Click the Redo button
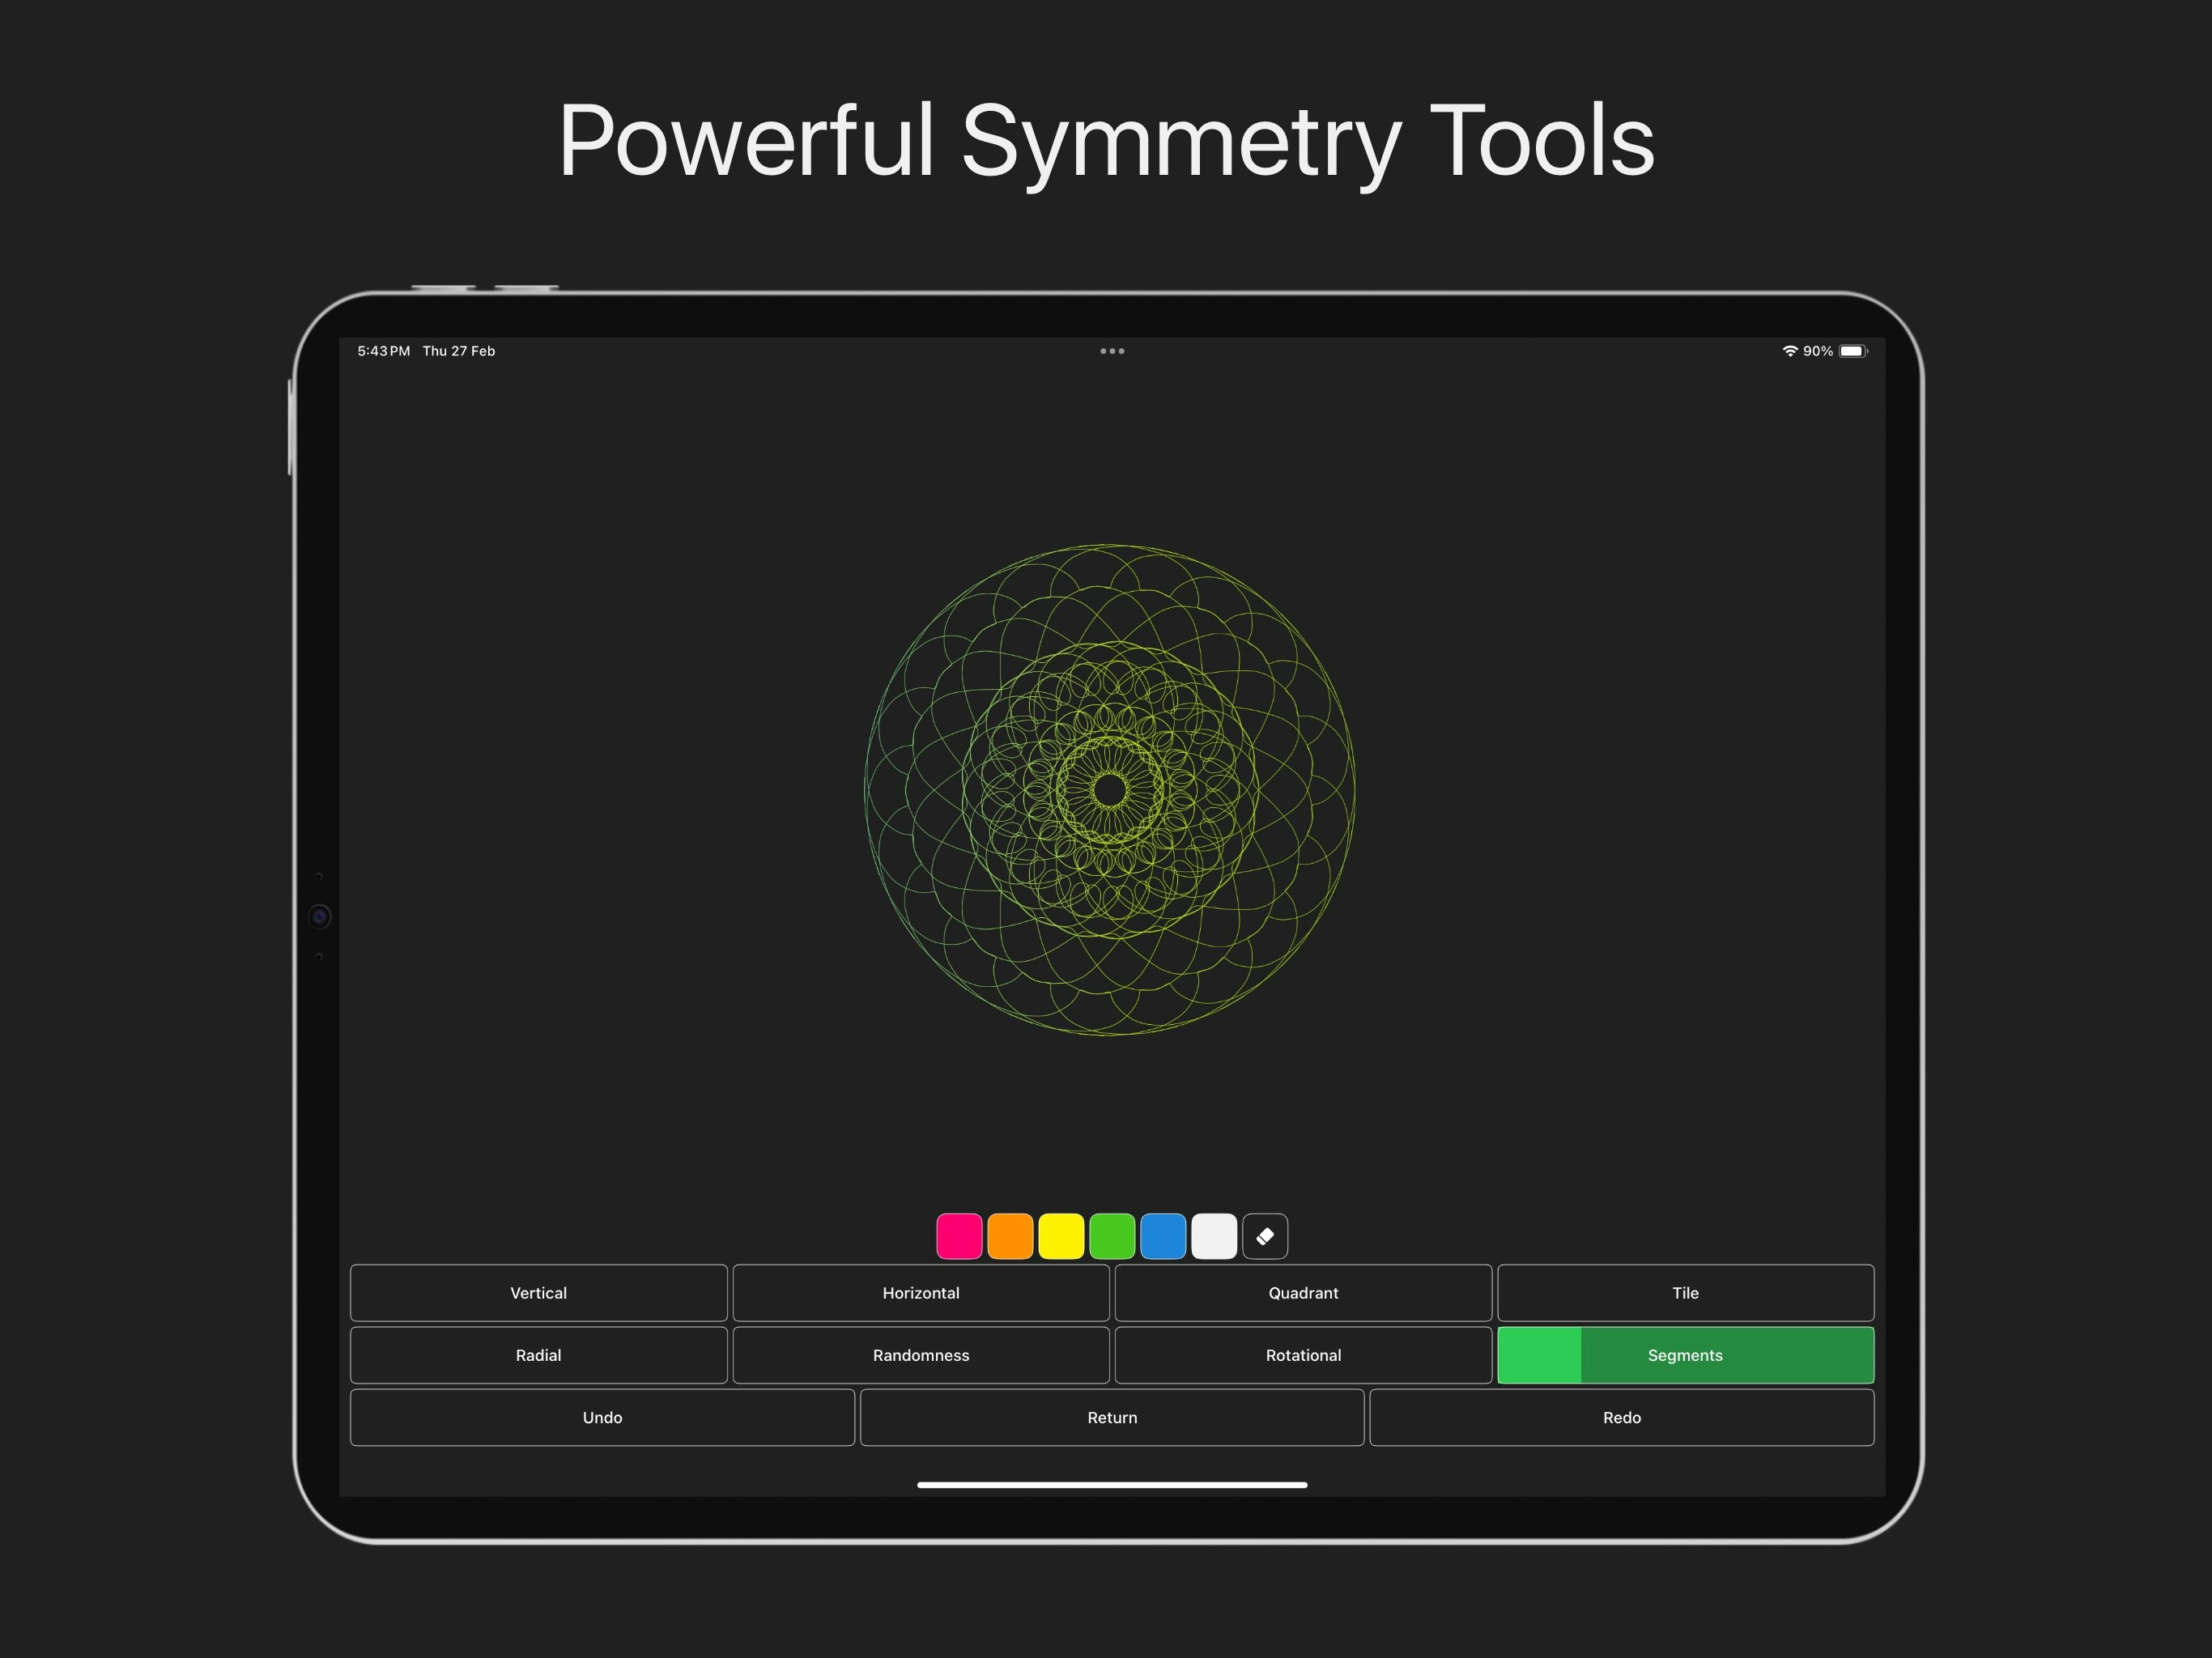This screenshot has height=1658, width=2212. click(x=1621, y=1417)
